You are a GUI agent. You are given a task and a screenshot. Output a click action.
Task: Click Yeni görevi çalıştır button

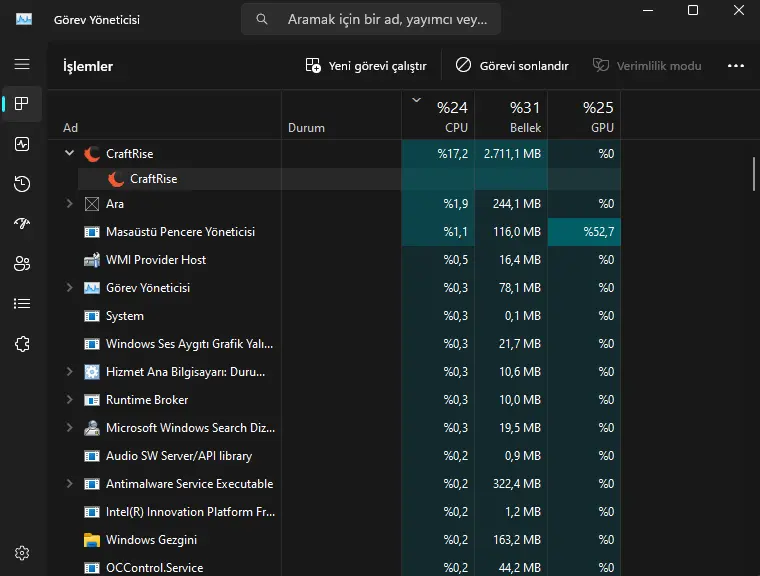(366, 66)
